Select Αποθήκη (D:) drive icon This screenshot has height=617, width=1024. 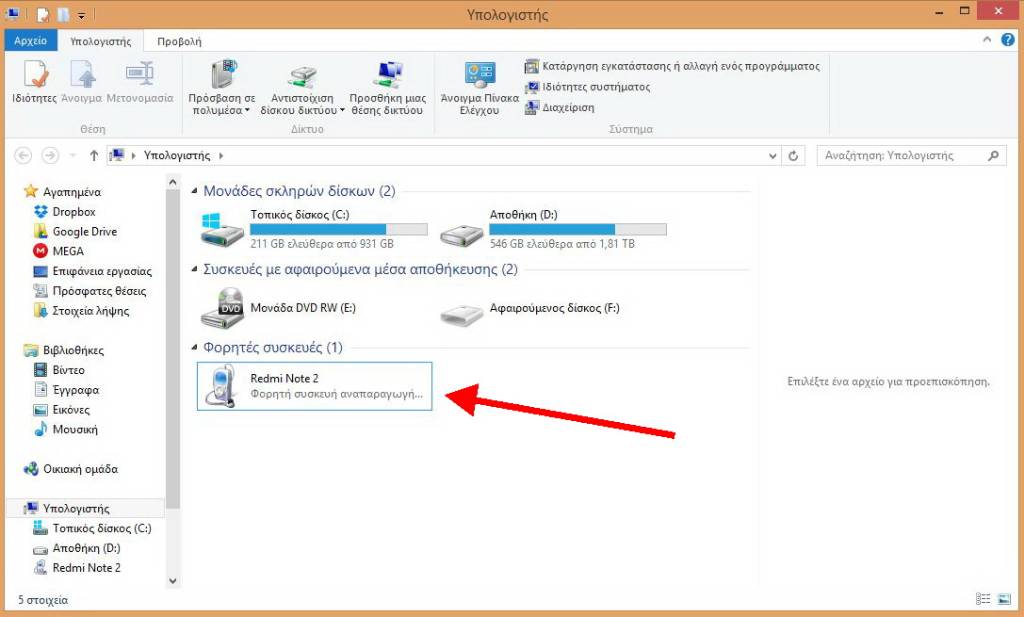(462, 234)
